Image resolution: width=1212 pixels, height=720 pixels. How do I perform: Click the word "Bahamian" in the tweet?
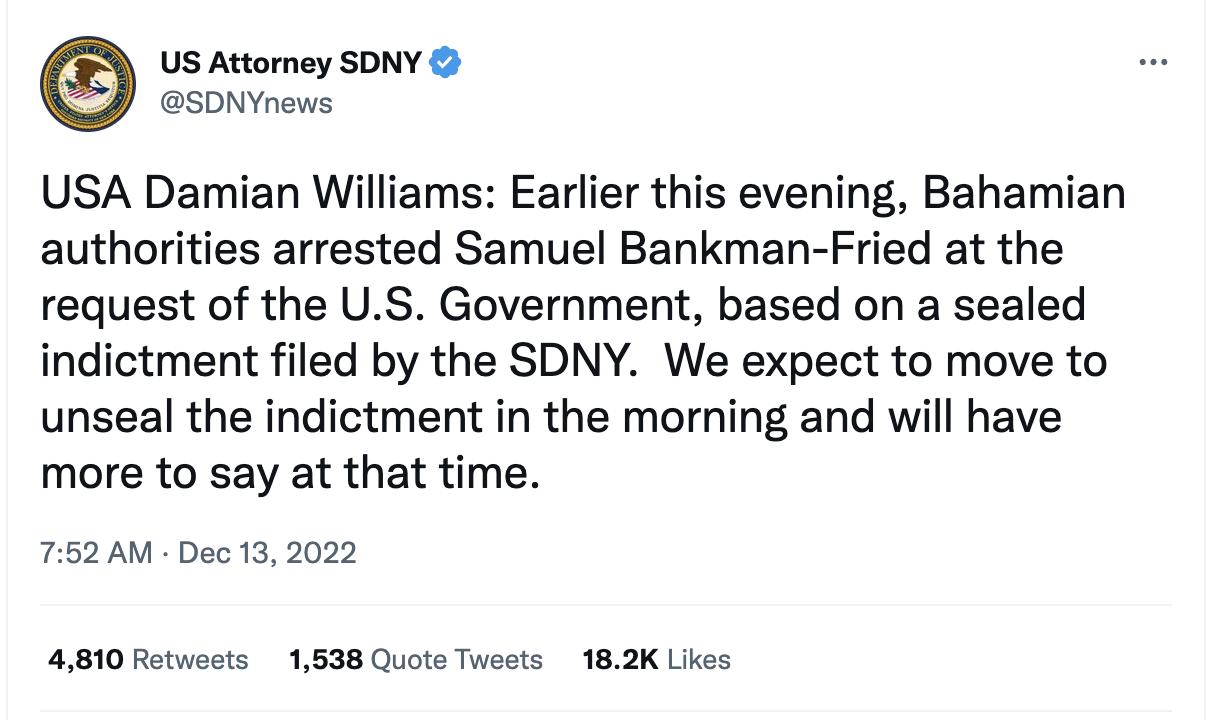coord(1023,194)
